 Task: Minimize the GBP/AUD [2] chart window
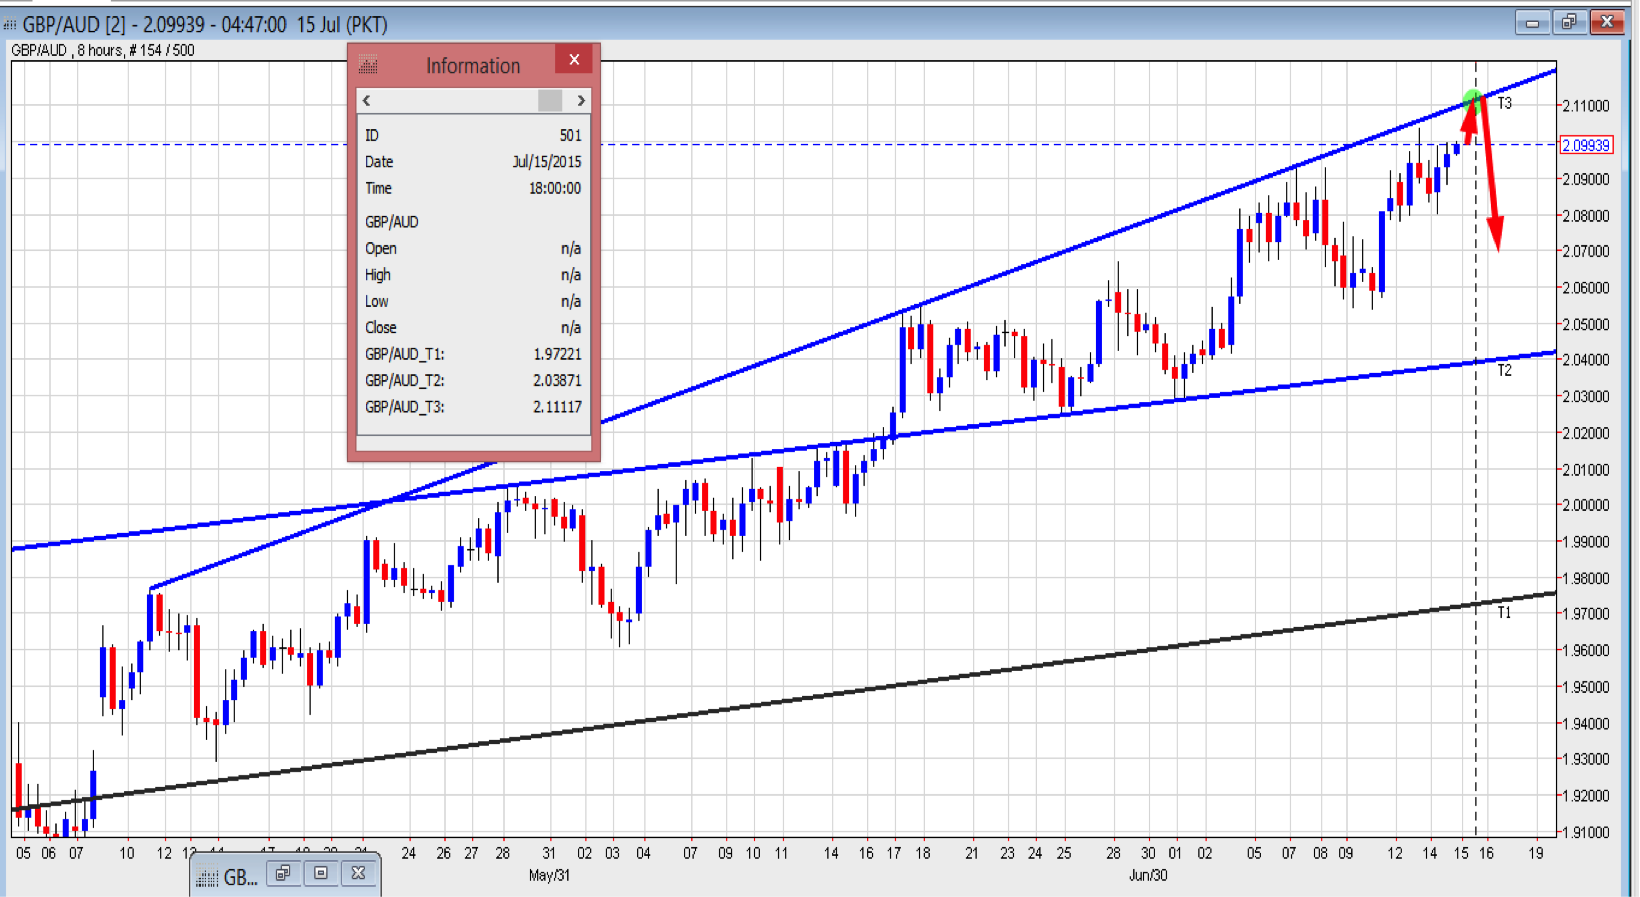[1531, 22]
